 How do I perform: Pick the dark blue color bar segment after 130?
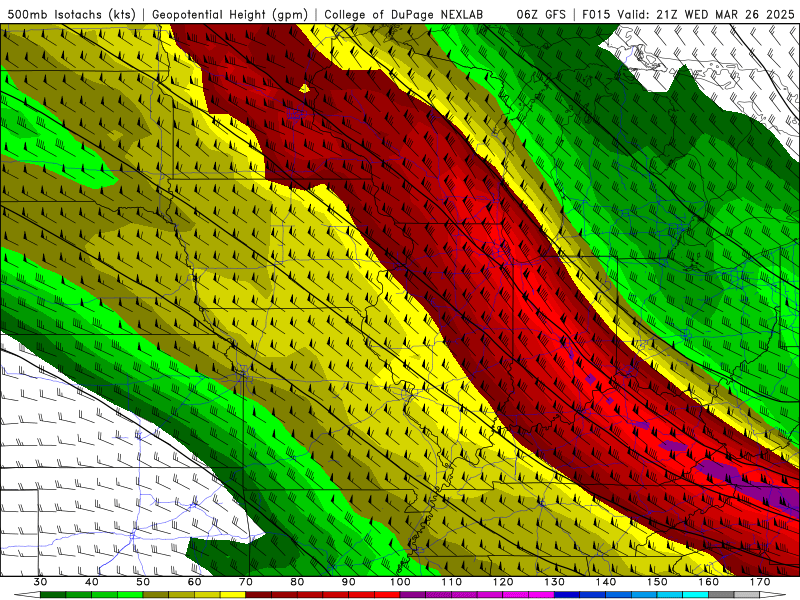coord(567,595)
